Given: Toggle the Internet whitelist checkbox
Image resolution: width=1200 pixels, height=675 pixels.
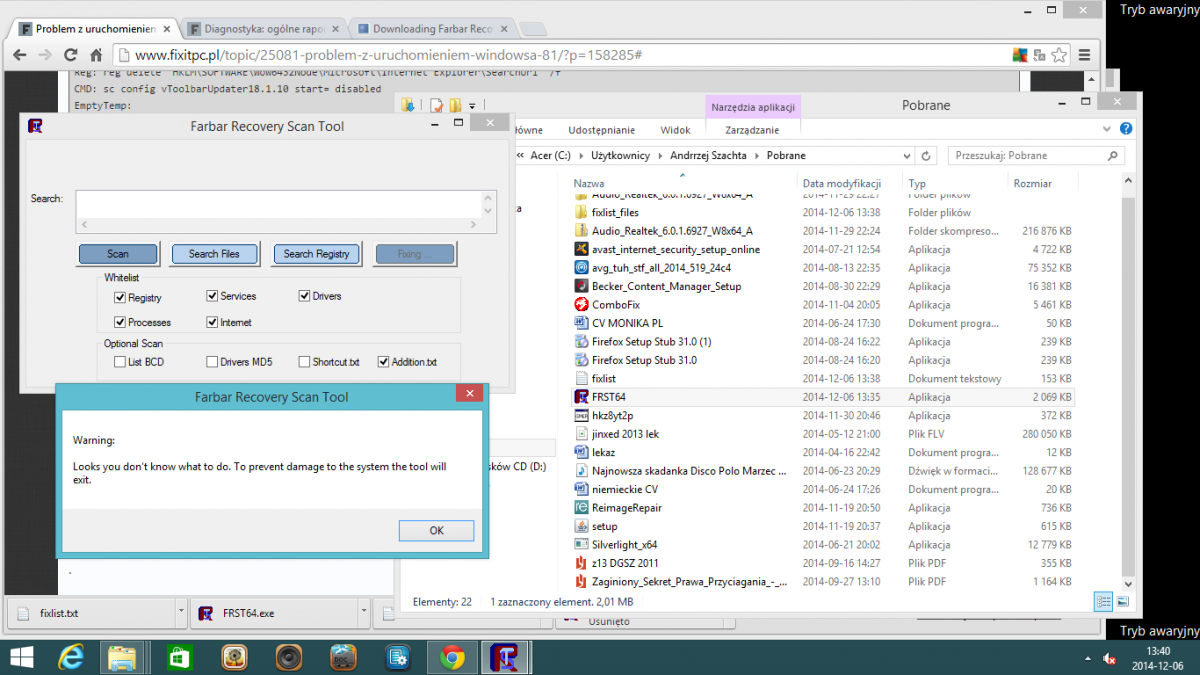Looking at the screenshot, I should (x=212, y=322).
